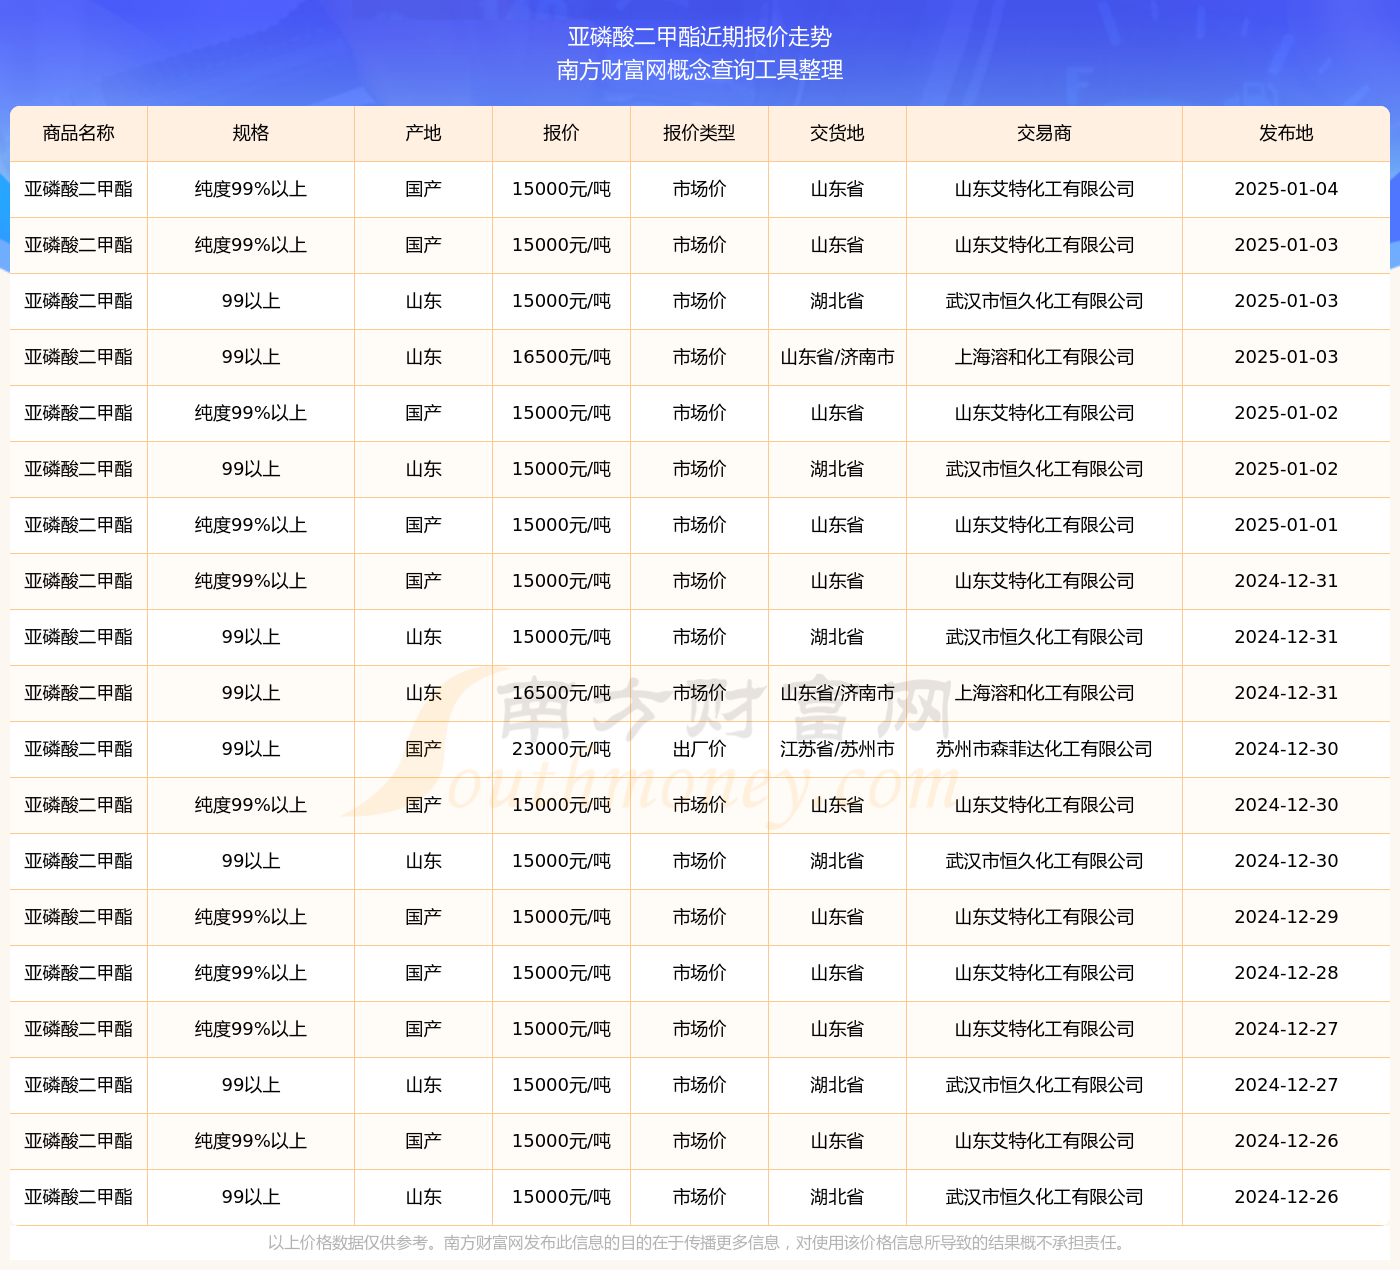Click 武汉市恒久化工有限公司 in the 2024-12-31 row

1045,637
